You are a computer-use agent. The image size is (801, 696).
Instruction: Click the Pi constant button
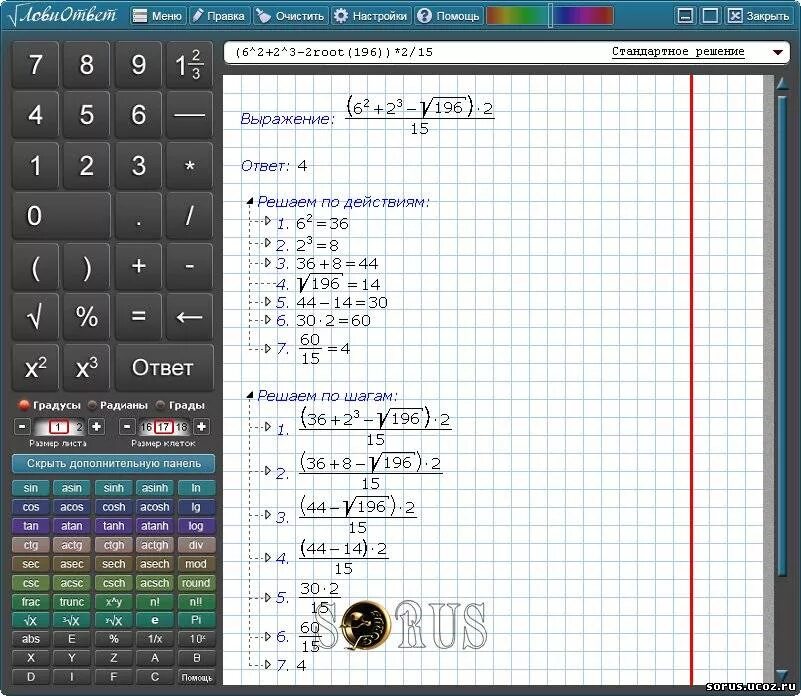tap(196, 620)
